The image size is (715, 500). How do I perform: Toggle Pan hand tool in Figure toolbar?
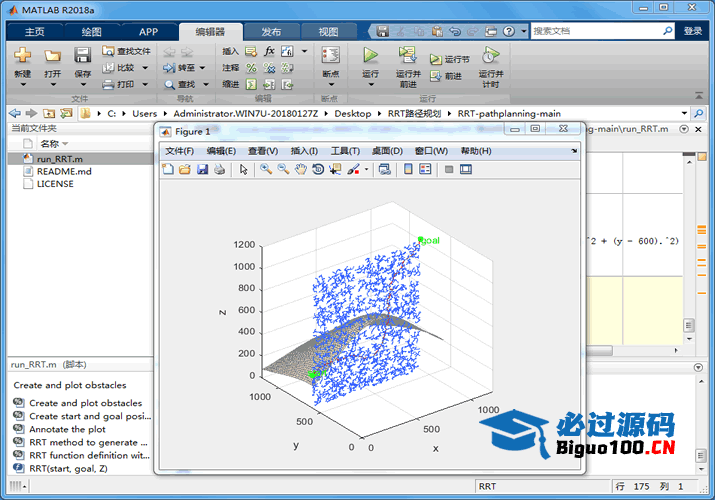pos(301,170)
